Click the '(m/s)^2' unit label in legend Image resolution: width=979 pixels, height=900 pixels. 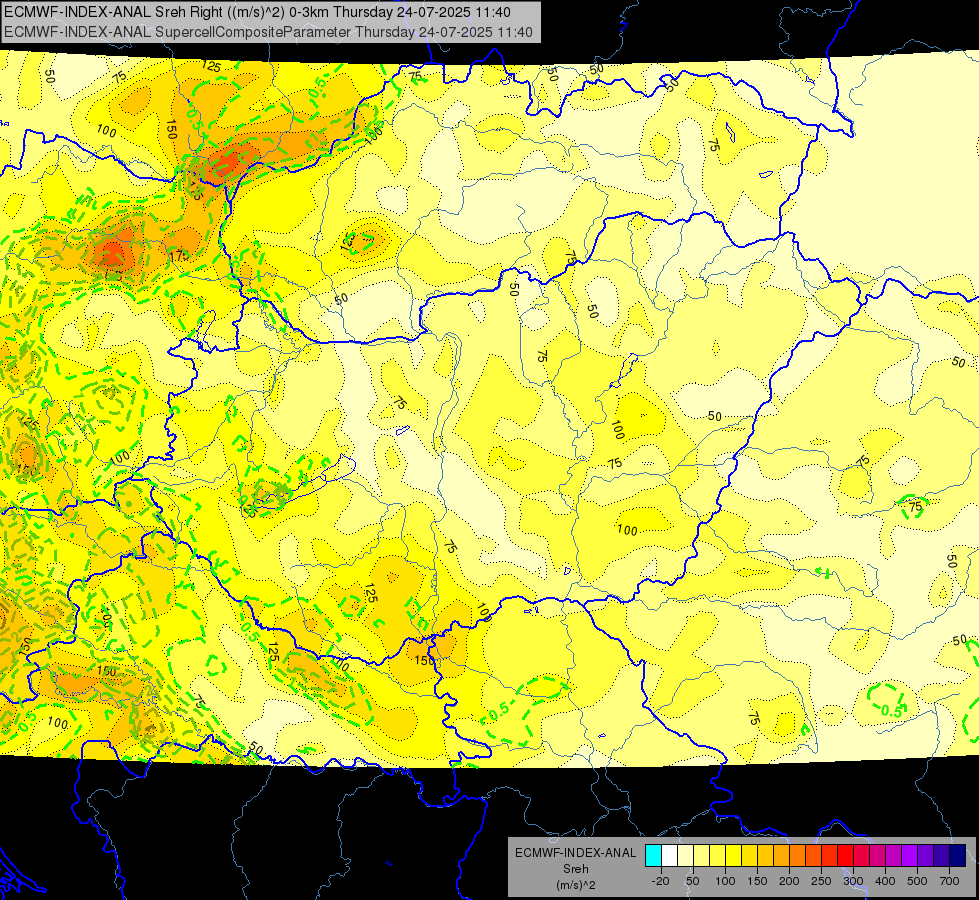(576, 885)
